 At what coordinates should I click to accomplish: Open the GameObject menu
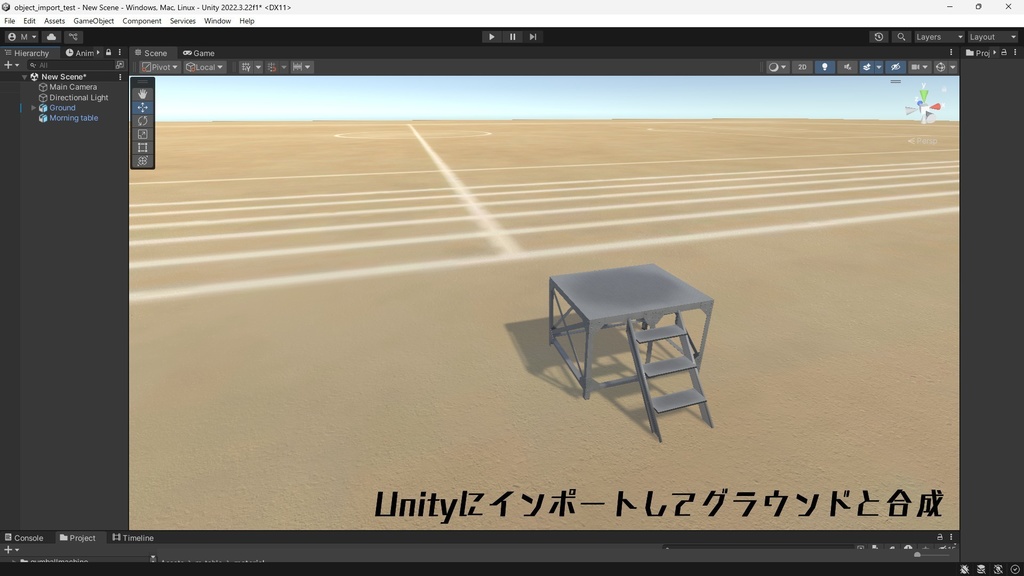[x=92, y=20]
